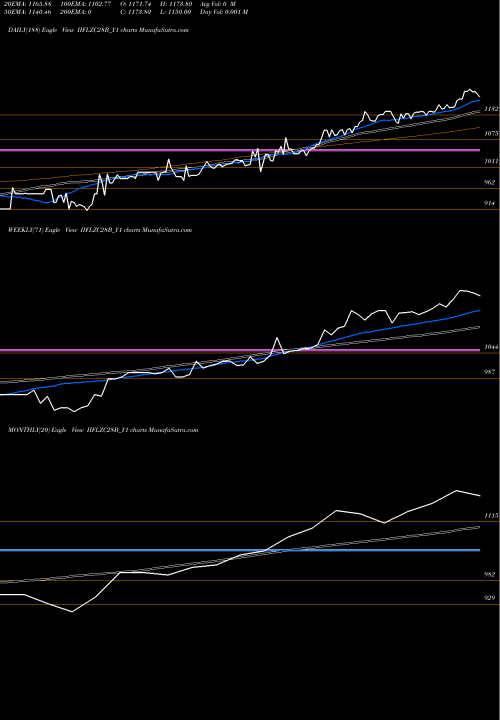This screenshot has width=500, height=720.
Task: Click the 1044 price label on weekly chart
Action: (491, 348)
